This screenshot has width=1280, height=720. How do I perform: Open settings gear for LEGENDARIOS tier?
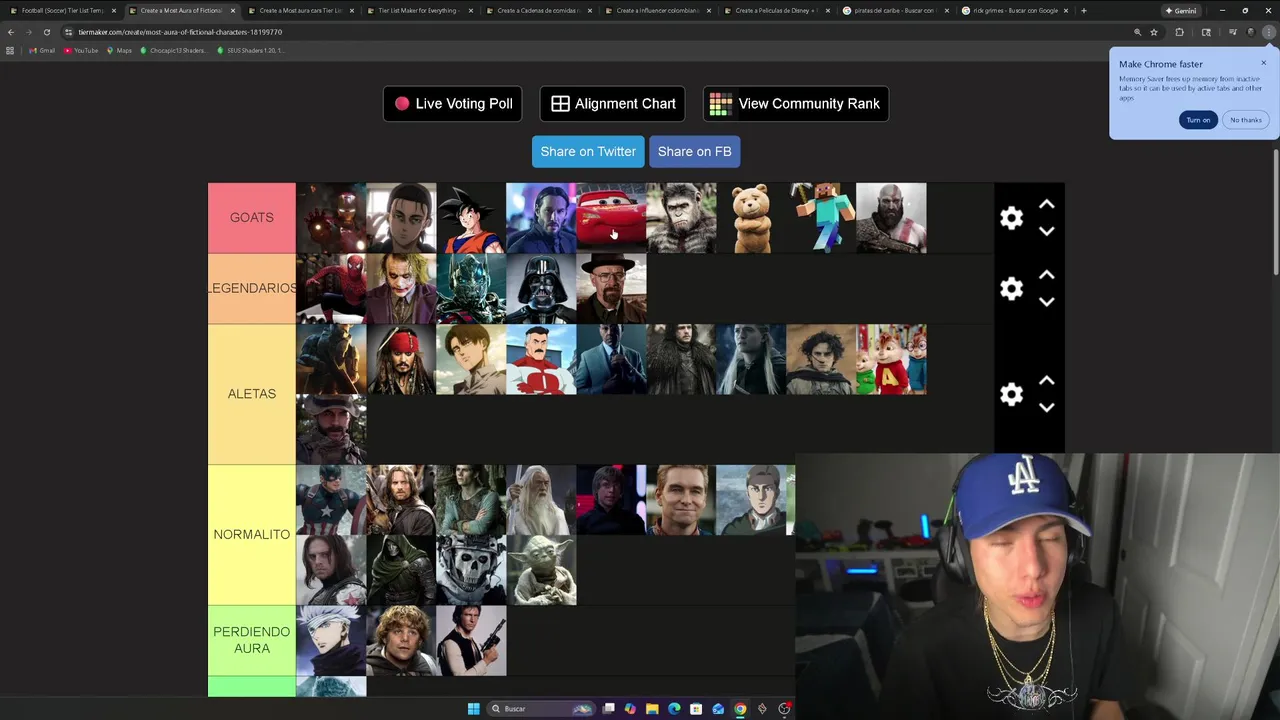click(x=1011, y=289)
